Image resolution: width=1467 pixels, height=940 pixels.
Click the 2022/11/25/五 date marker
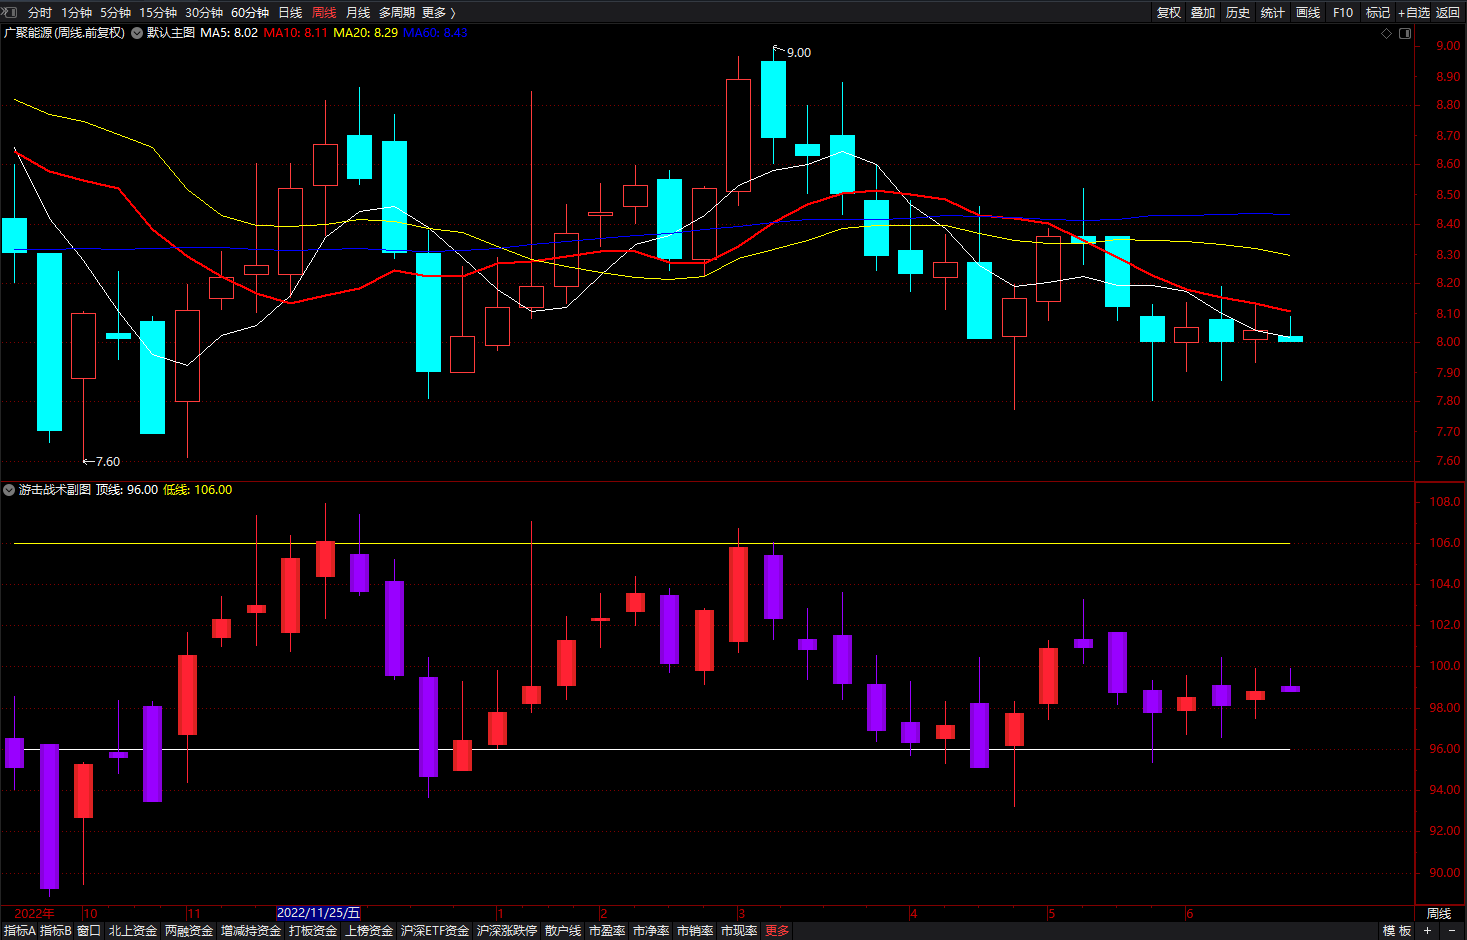point(318,913)
